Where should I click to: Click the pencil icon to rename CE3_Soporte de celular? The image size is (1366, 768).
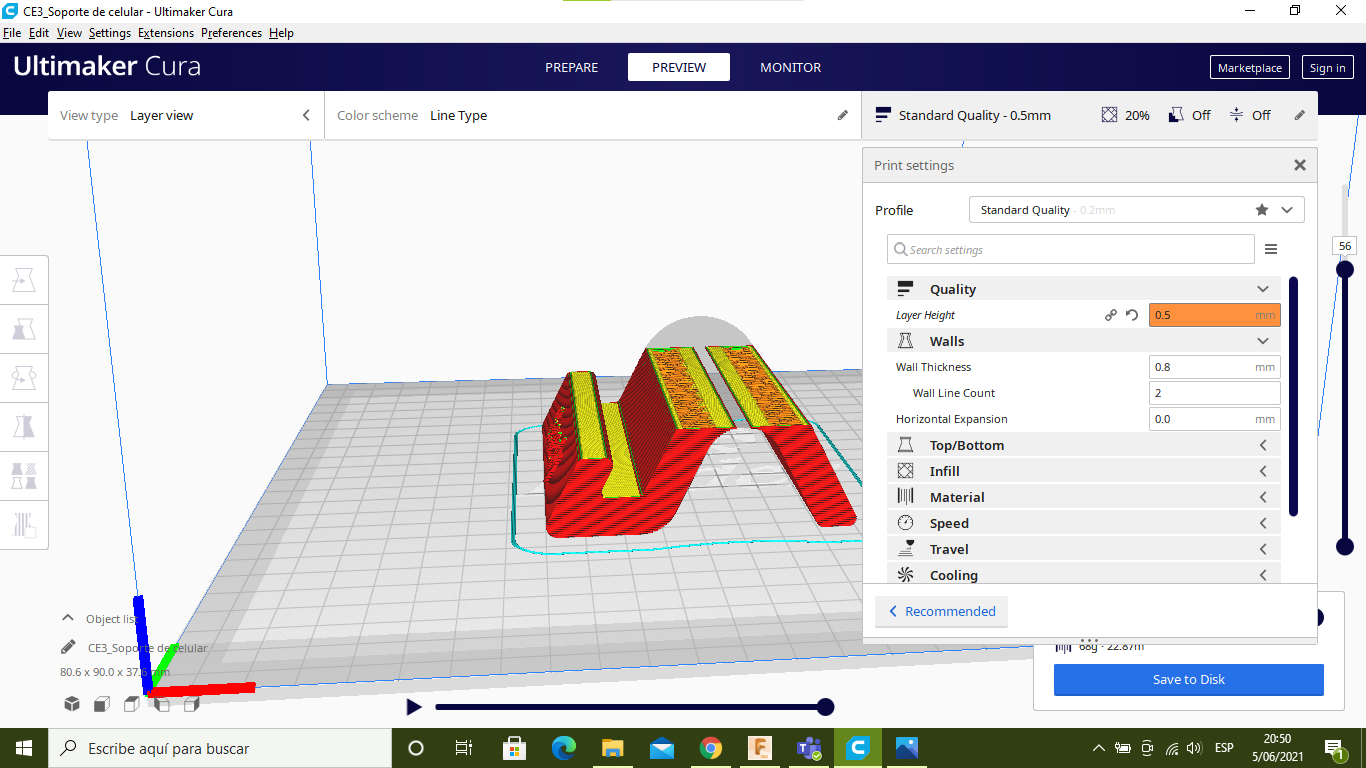(x=68, y=647)
